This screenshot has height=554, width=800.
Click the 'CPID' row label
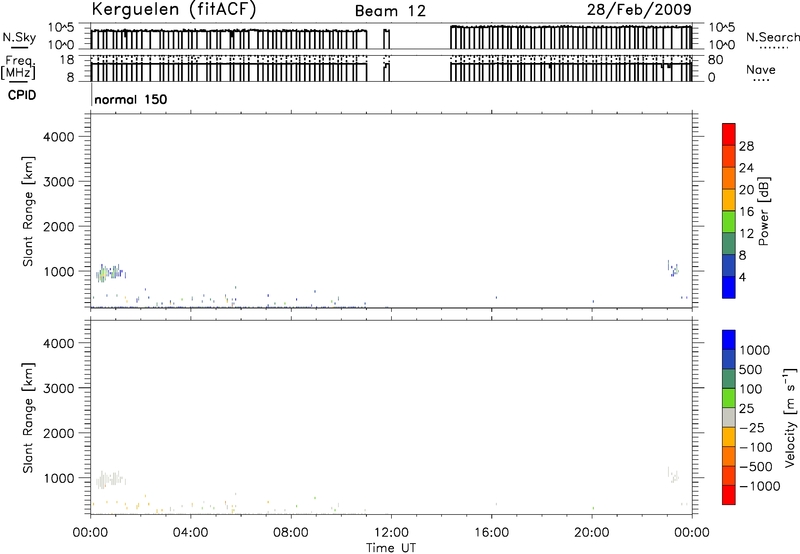tap(22, 95)
